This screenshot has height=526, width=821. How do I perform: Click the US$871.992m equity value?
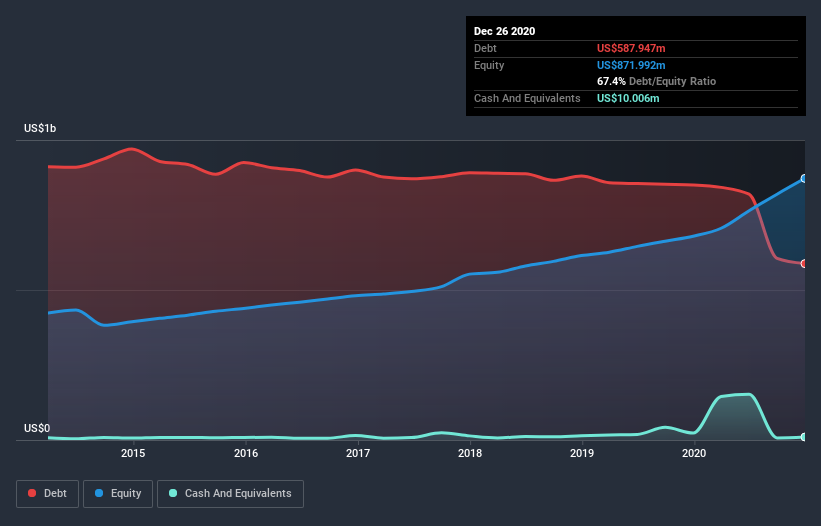click(631, 65)
